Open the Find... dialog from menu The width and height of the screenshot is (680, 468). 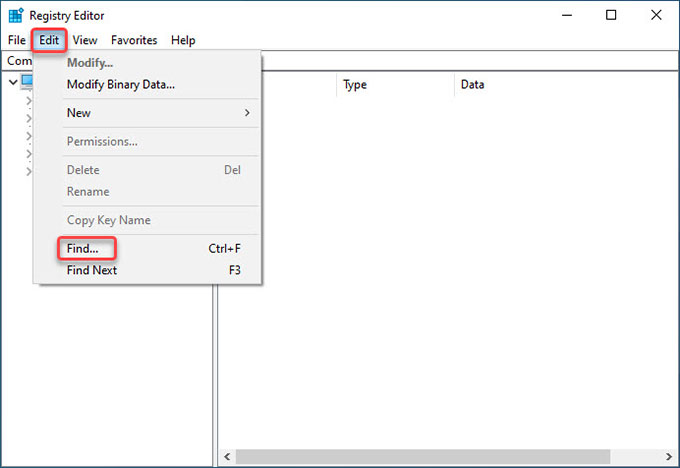point(147,249)
